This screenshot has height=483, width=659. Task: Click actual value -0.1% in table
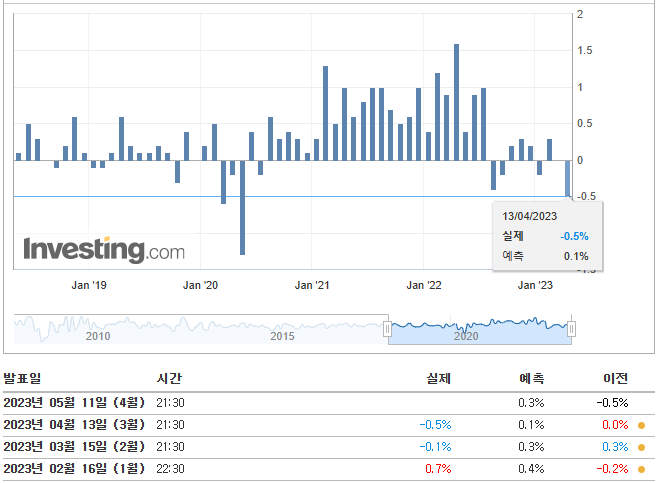pos(435,447)
